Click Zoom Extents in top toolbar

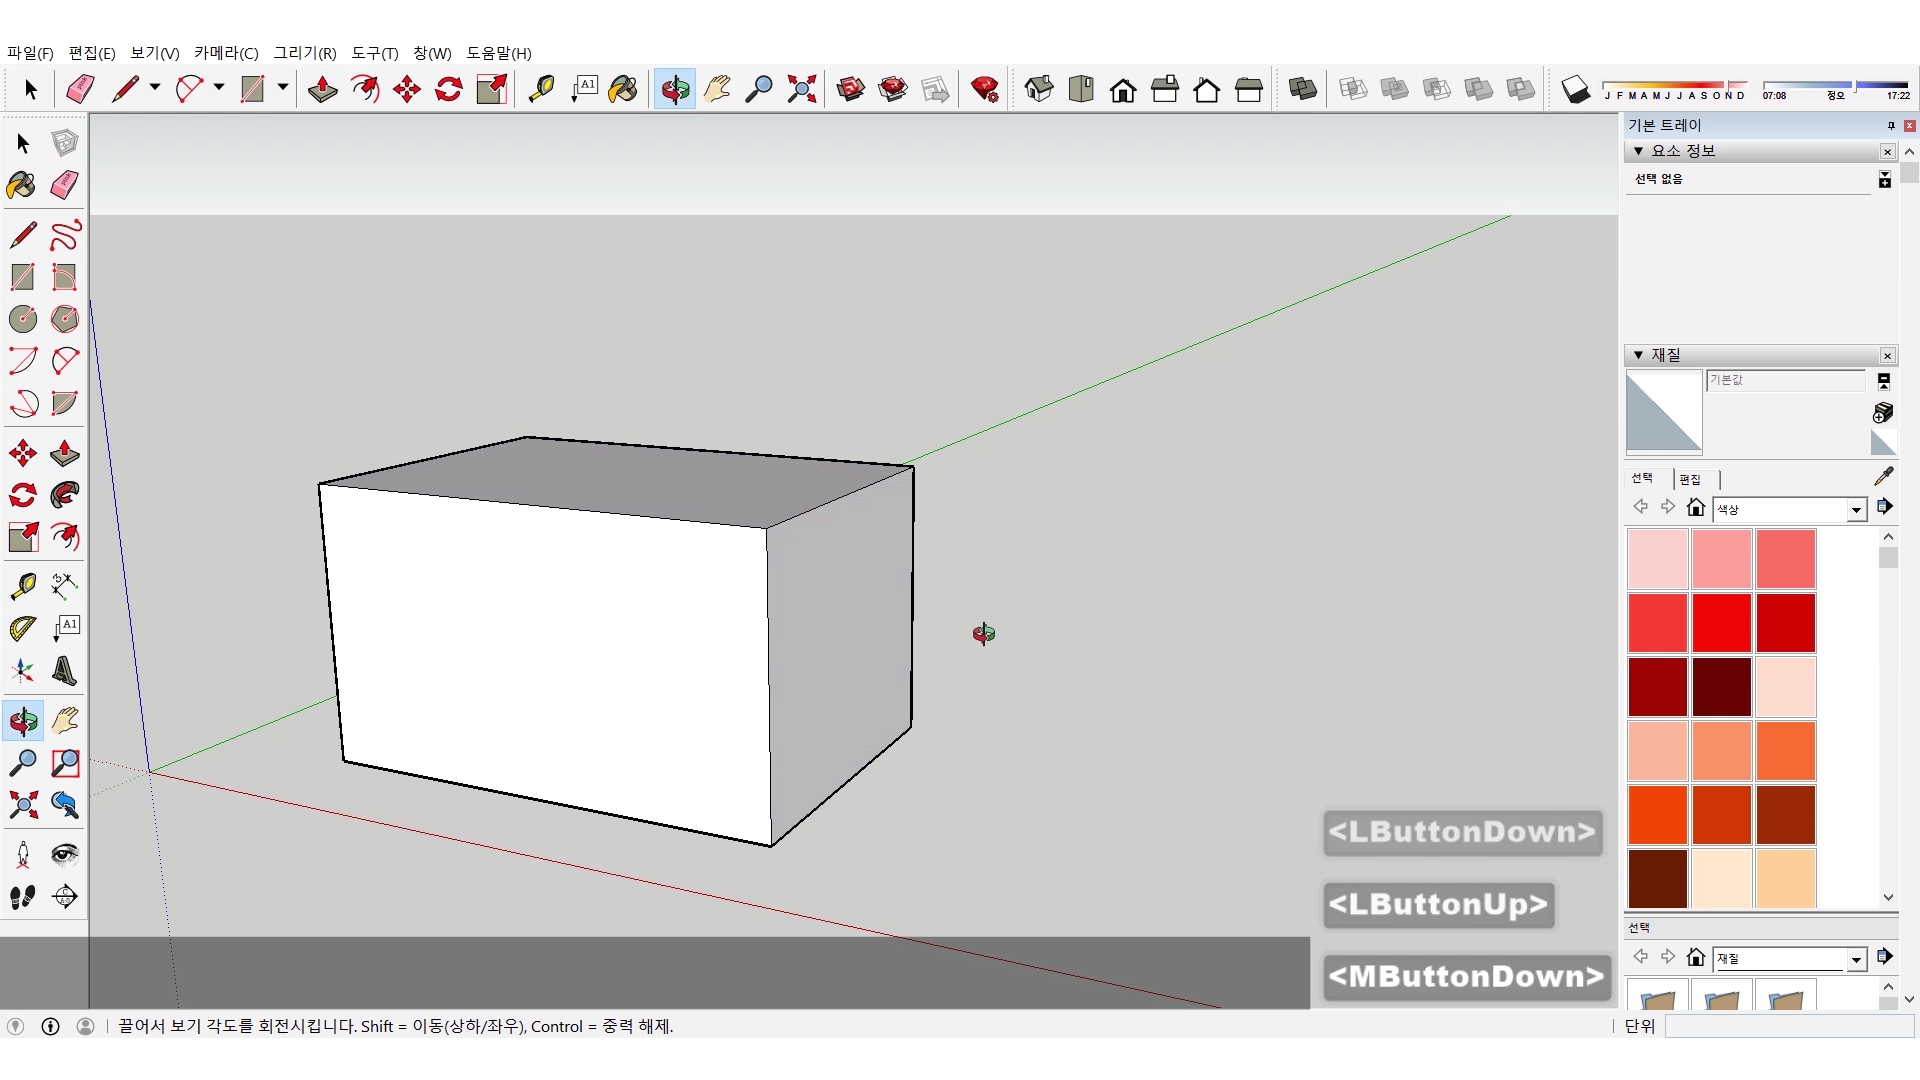pyautogui.click(x=801, y=90)
